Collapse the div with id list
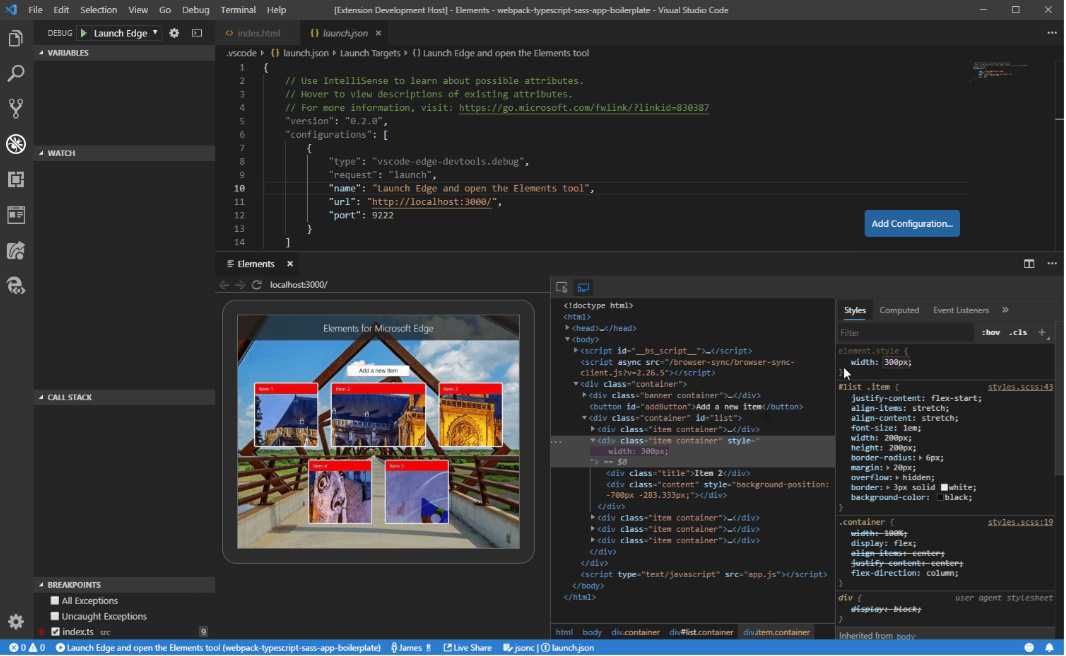Viewport: 1066px width, 656px height. [x=584, y=418]
